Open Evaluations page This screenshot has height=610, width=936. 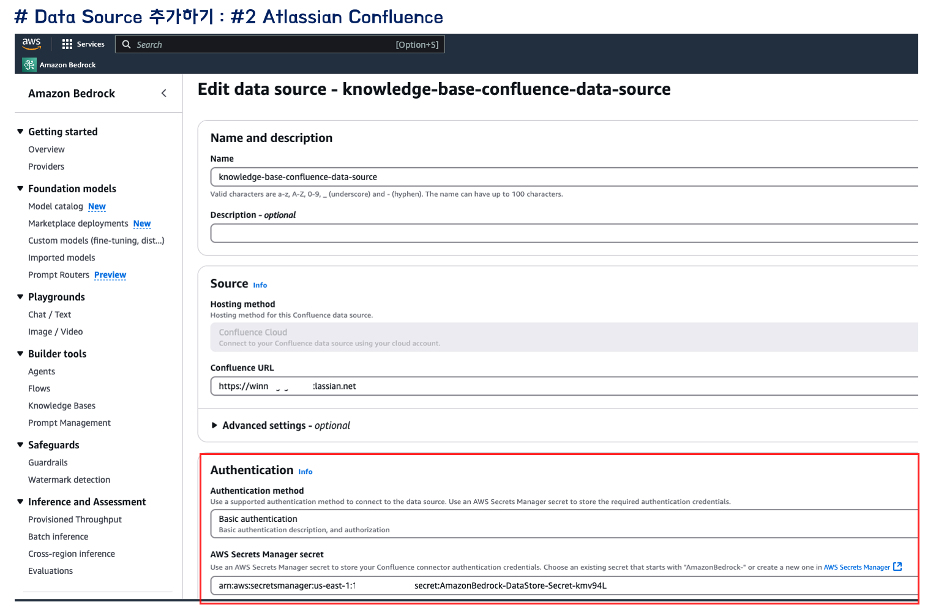(50, 571)
